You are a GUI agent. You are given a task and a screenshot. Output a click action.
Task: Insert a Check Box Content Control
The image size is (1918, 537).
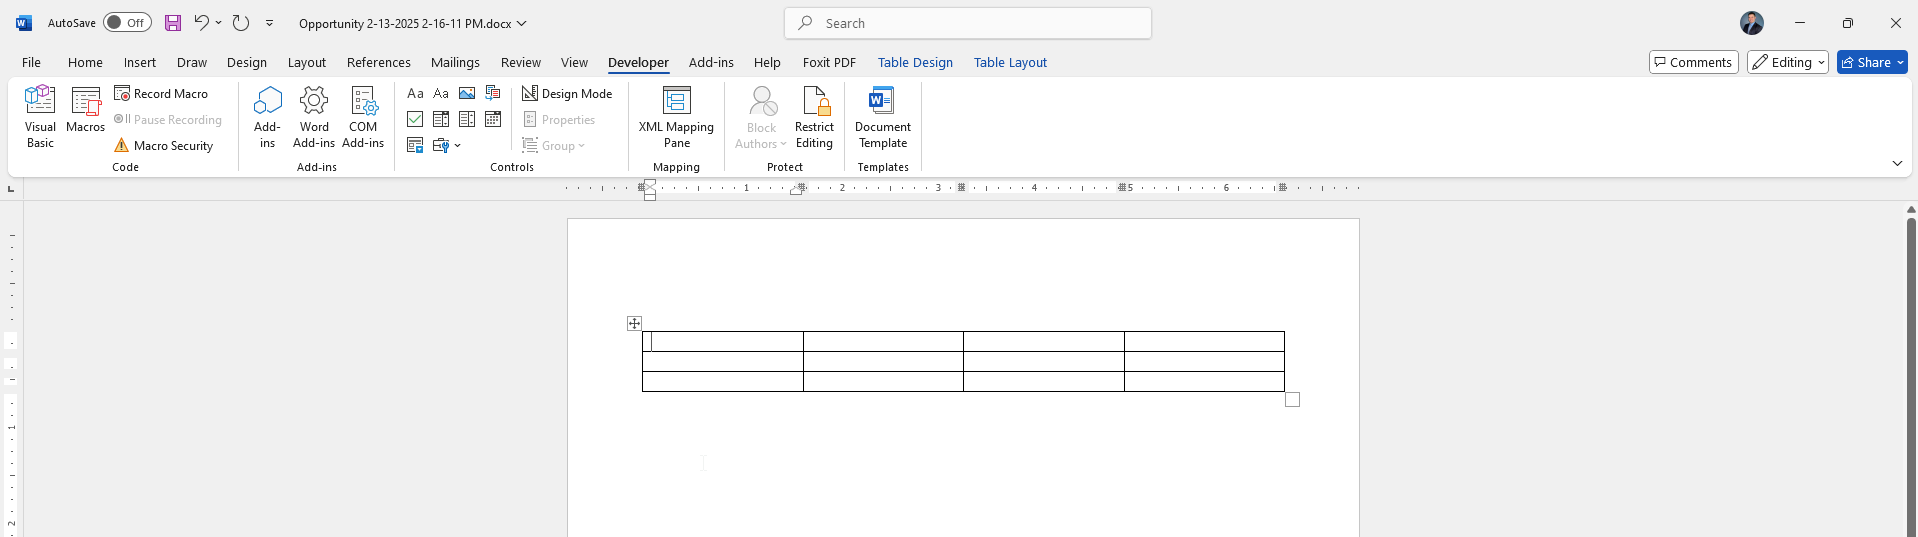[415, 119]
